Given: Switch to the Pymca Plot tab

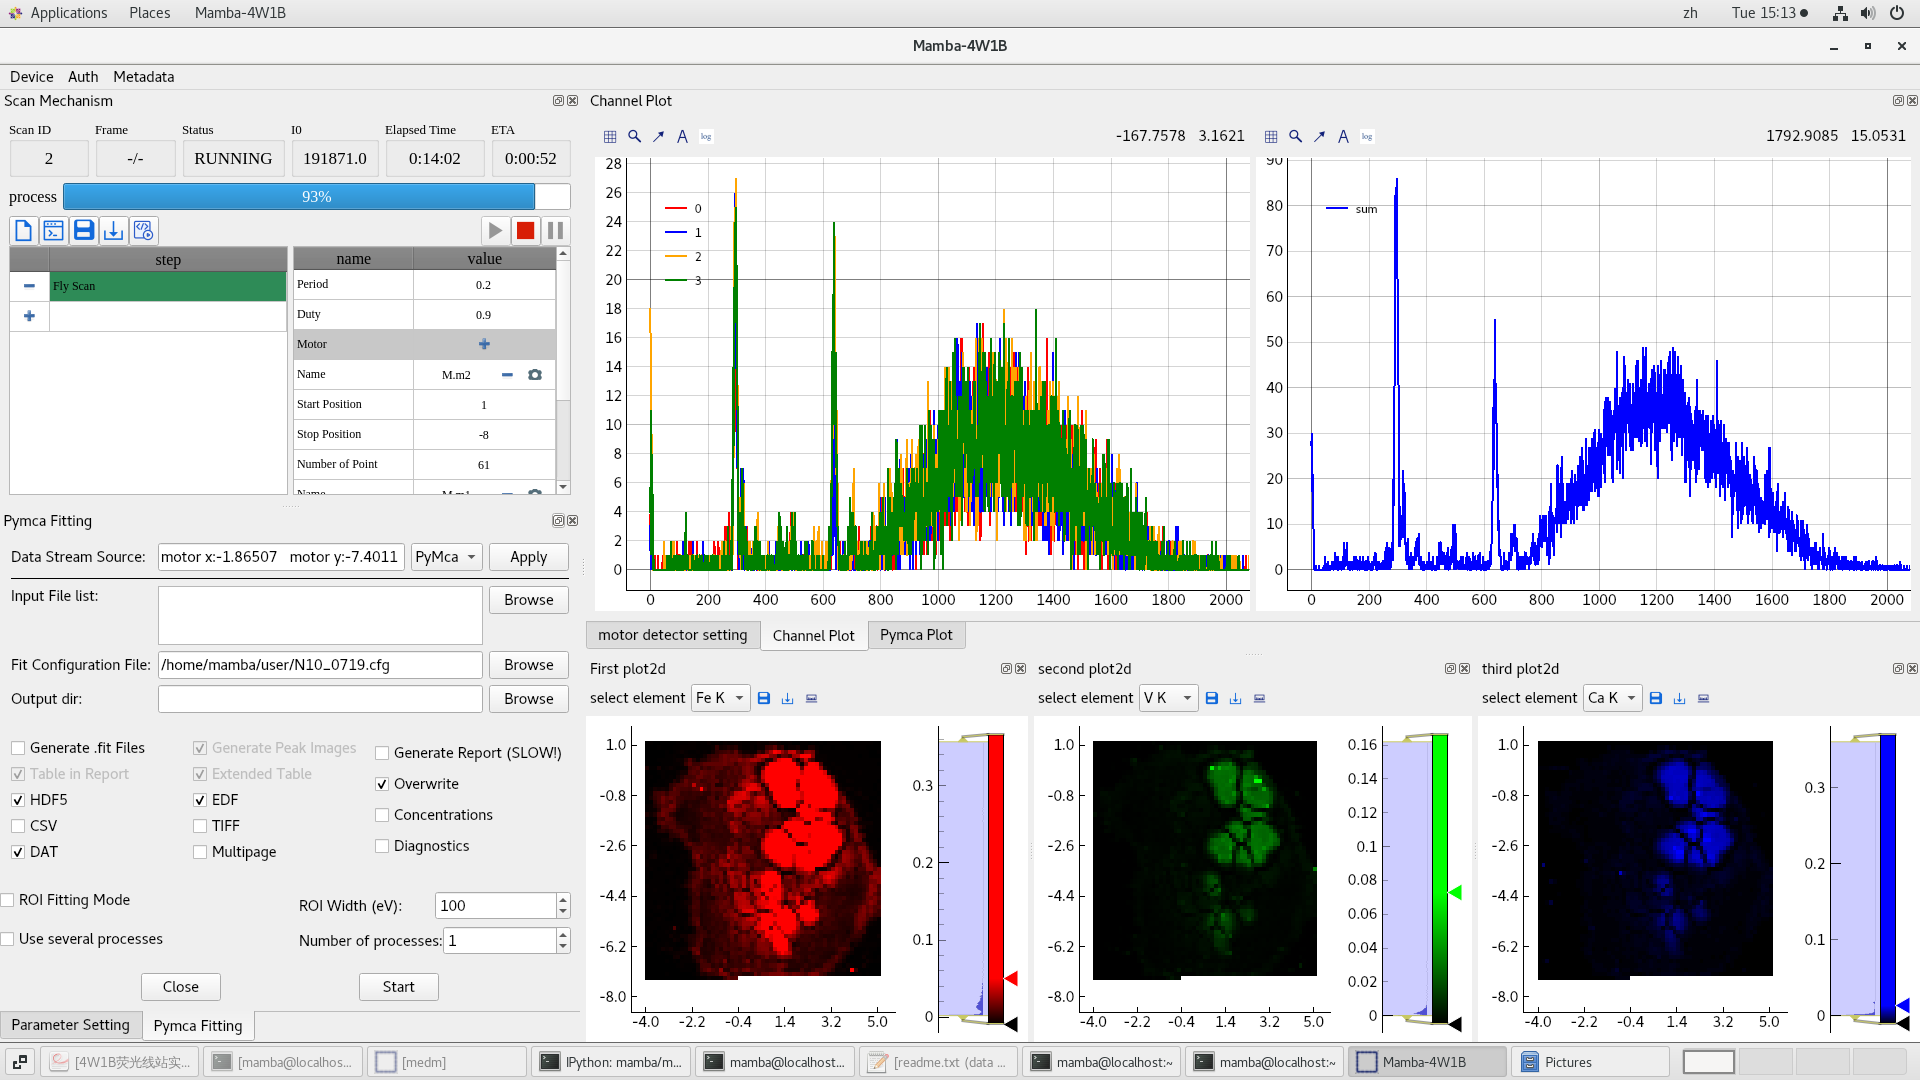Looking at the screenshot, I should [916, 635].
